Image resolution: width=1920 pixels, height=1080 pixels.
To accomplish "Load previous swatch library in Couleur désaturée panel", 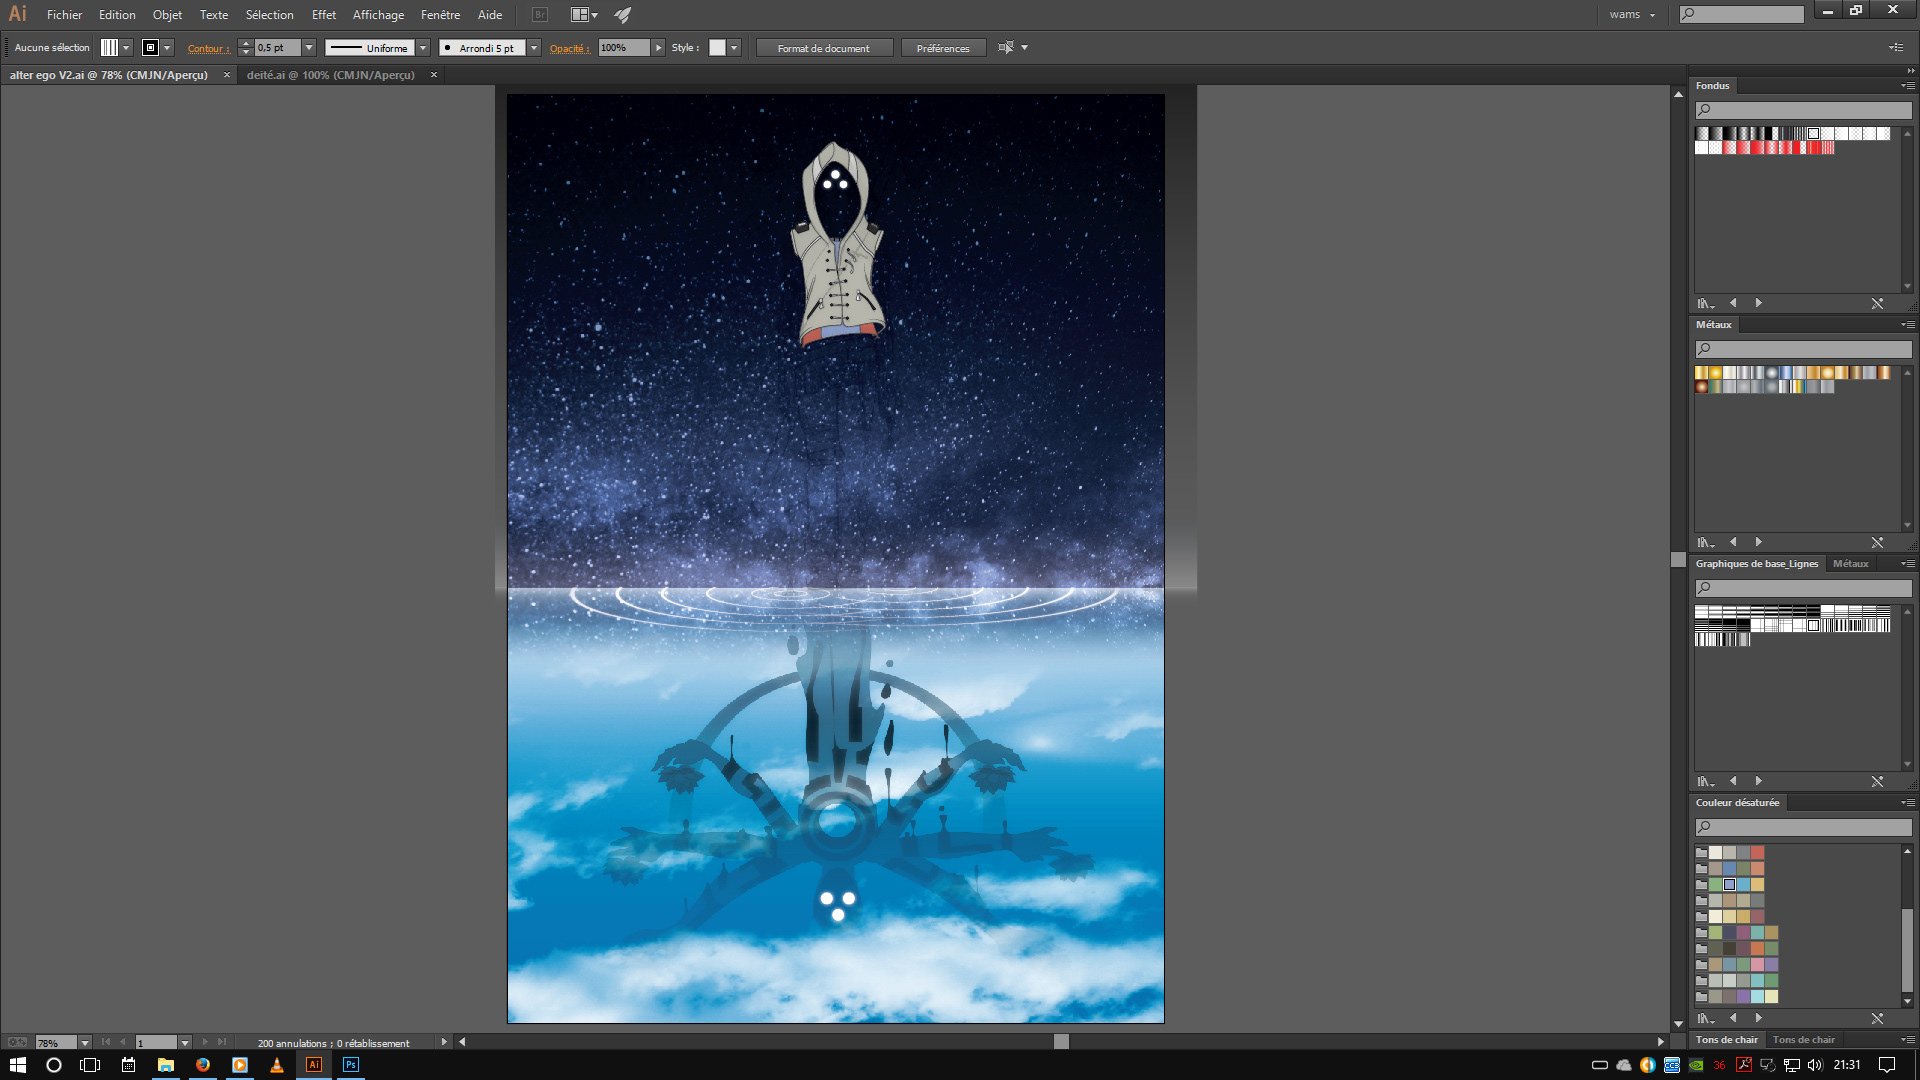I will coord(1733,1018).
